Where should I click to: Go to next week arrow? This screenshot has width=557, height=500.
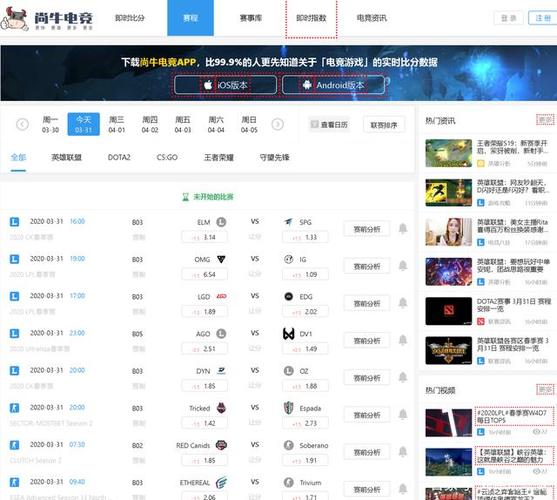tap(277, 124)
